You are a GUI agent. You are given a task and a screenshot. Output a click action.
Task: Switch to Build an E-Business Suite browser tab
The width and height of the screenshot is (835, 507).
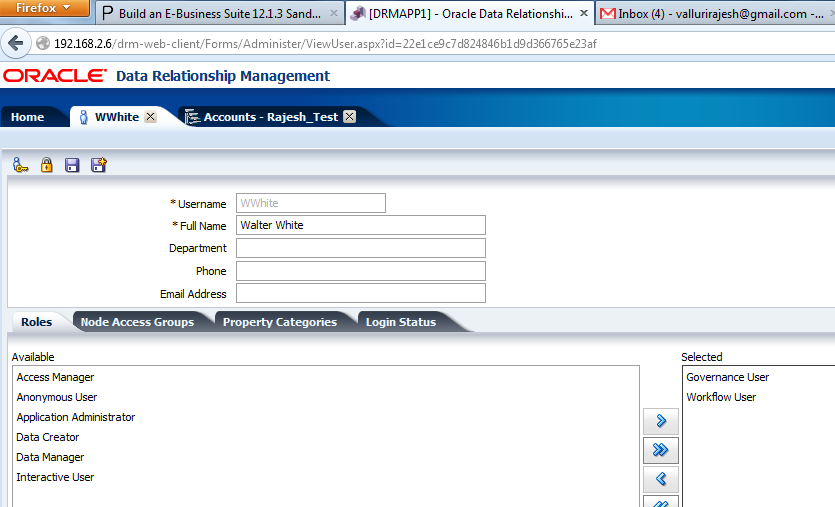point(220,13)
